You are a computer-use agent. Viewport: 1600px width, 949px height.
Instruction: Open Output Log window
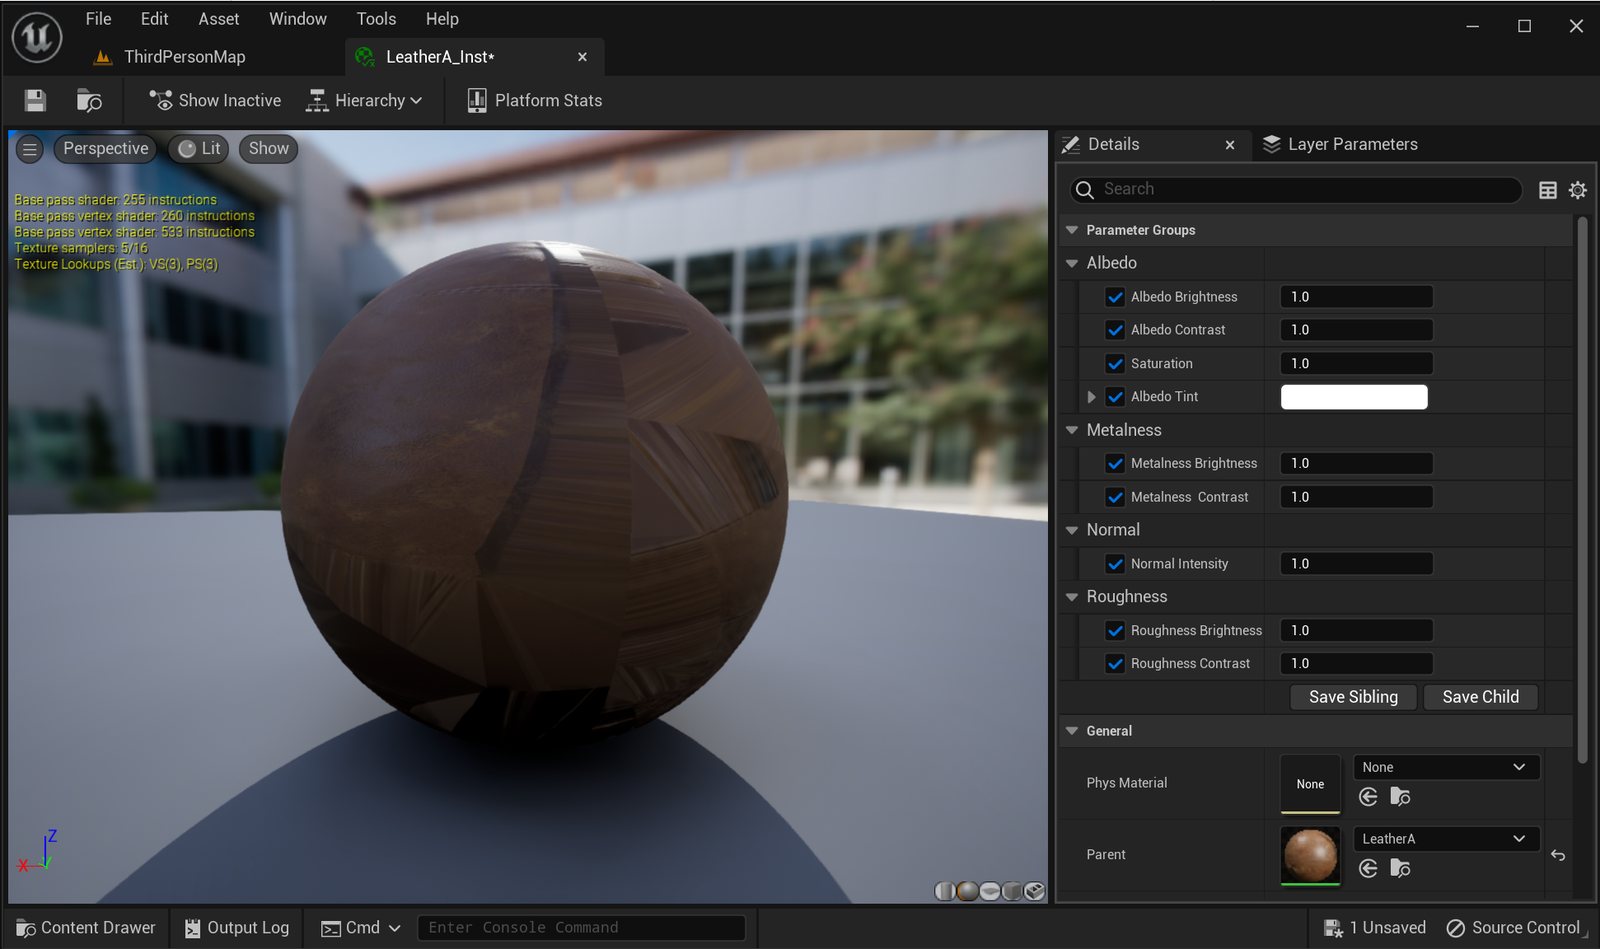click(237, 928)
